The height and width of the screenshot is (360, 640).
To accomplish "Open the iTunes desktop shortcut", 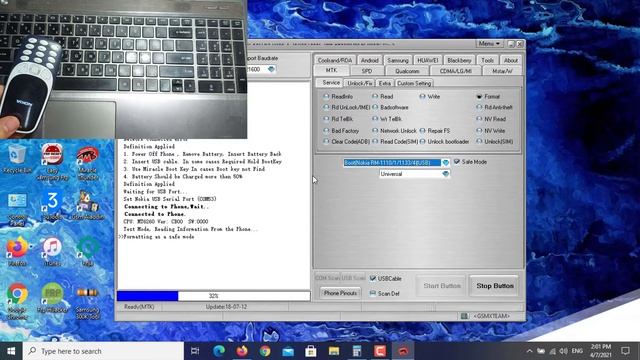I will [52, 252].
